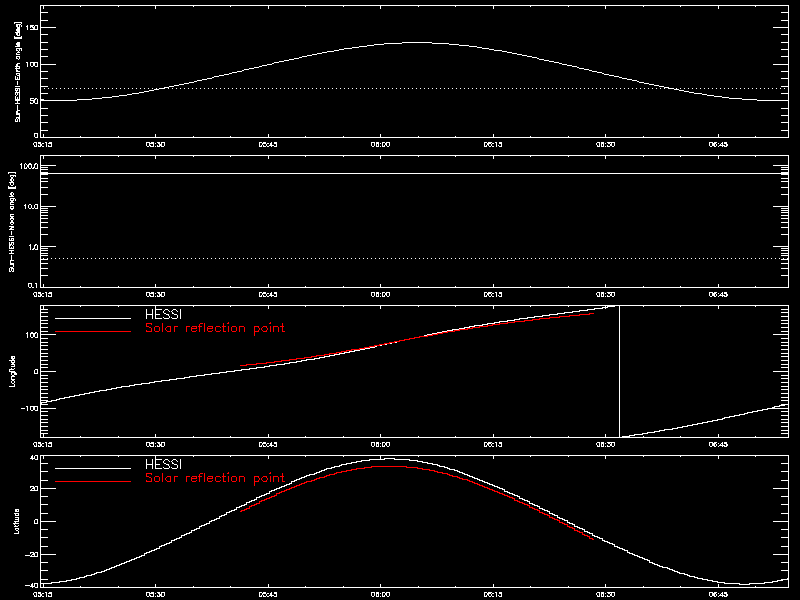Click the 40 tick on Latitude axis
This screenshot has height=600, width=800.
coord(35,458)
